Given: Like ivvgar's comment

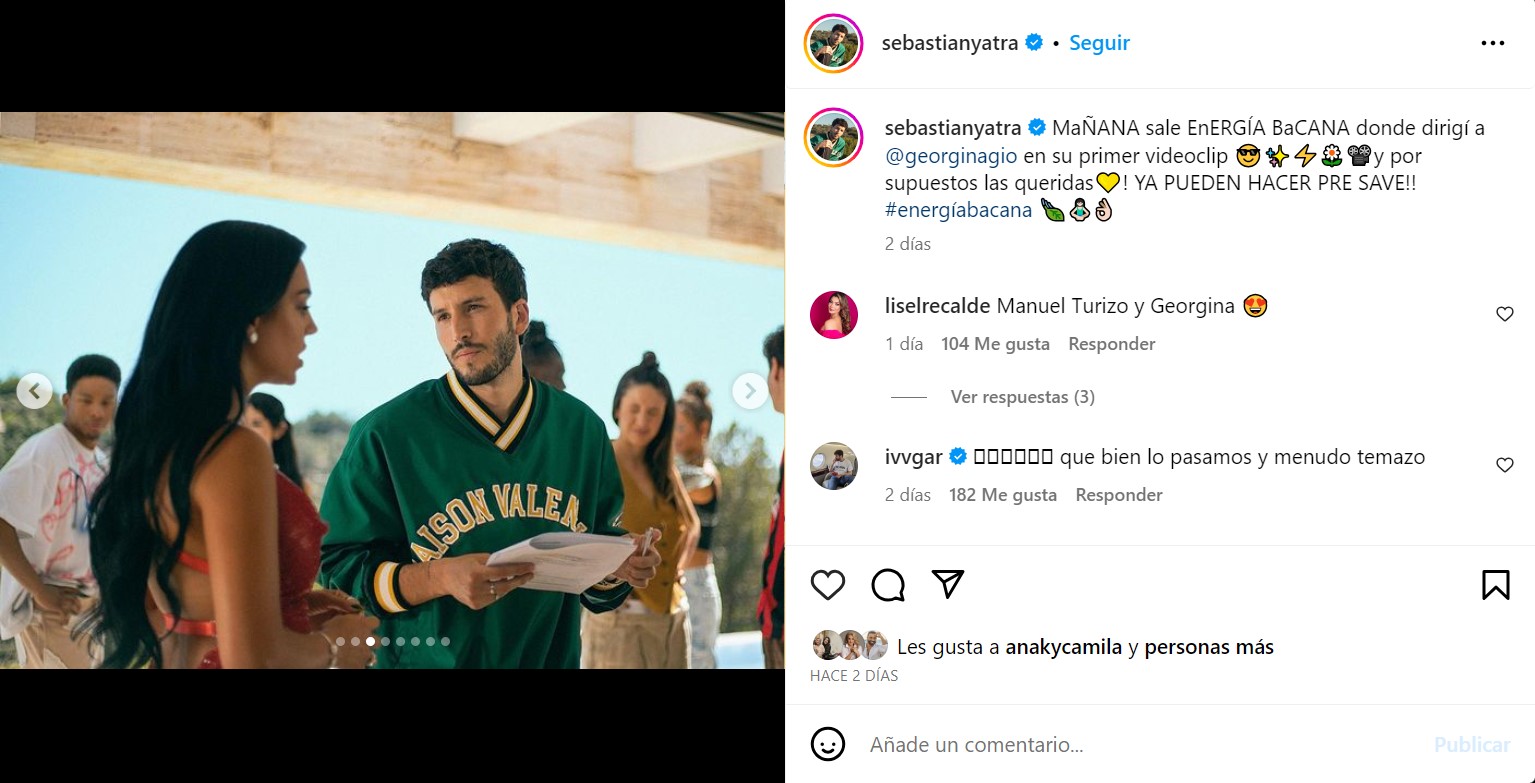Looking at the screenshot, I should pyautogui.click(x=1504, y=465).
